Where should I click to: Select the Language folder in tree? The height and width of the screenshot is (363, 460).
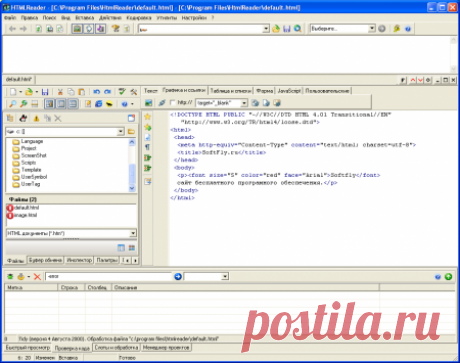coord(32,141)
